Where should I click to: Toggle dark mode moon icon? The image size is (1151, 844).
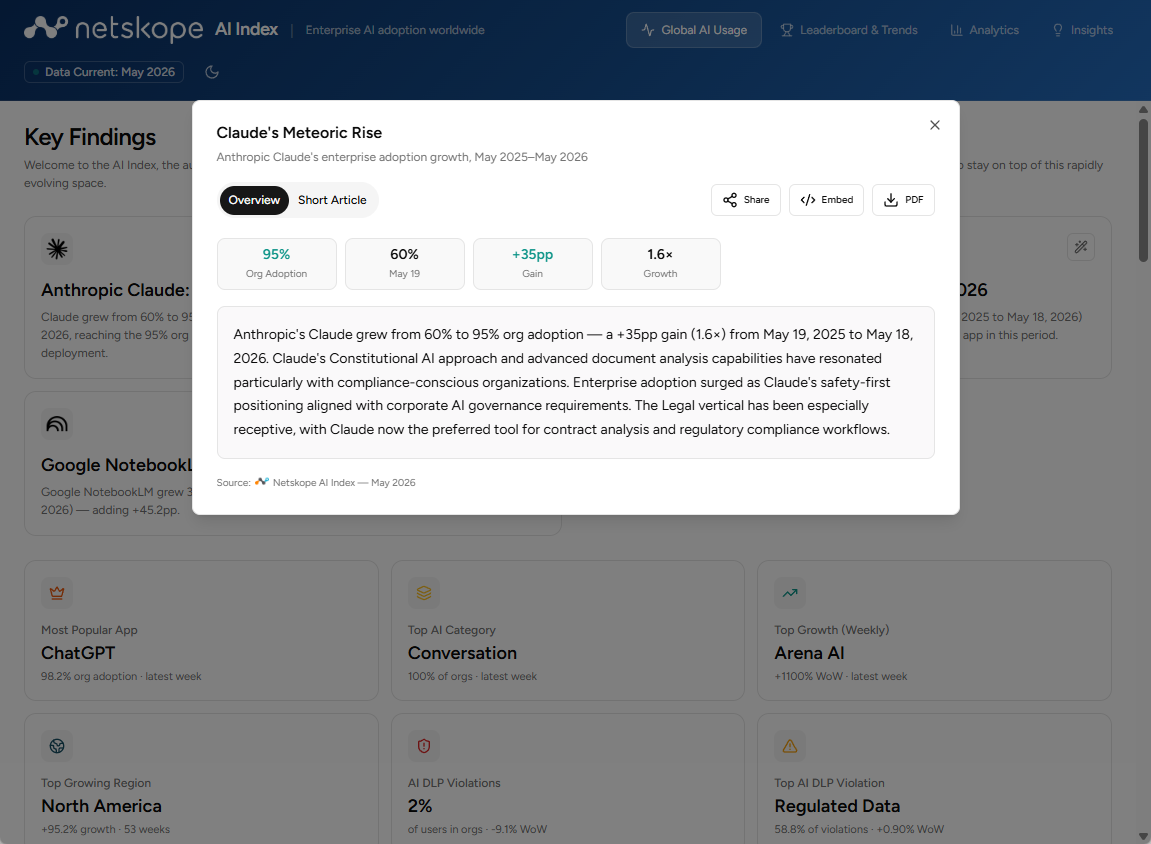(212, 72)
